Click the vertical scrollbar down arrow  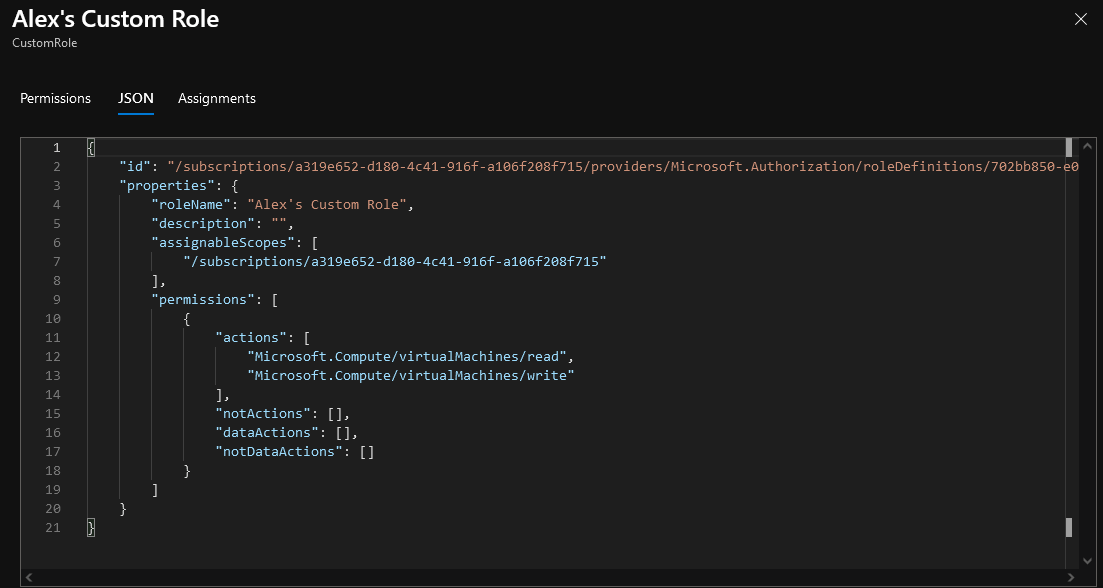coord(1088,561)
